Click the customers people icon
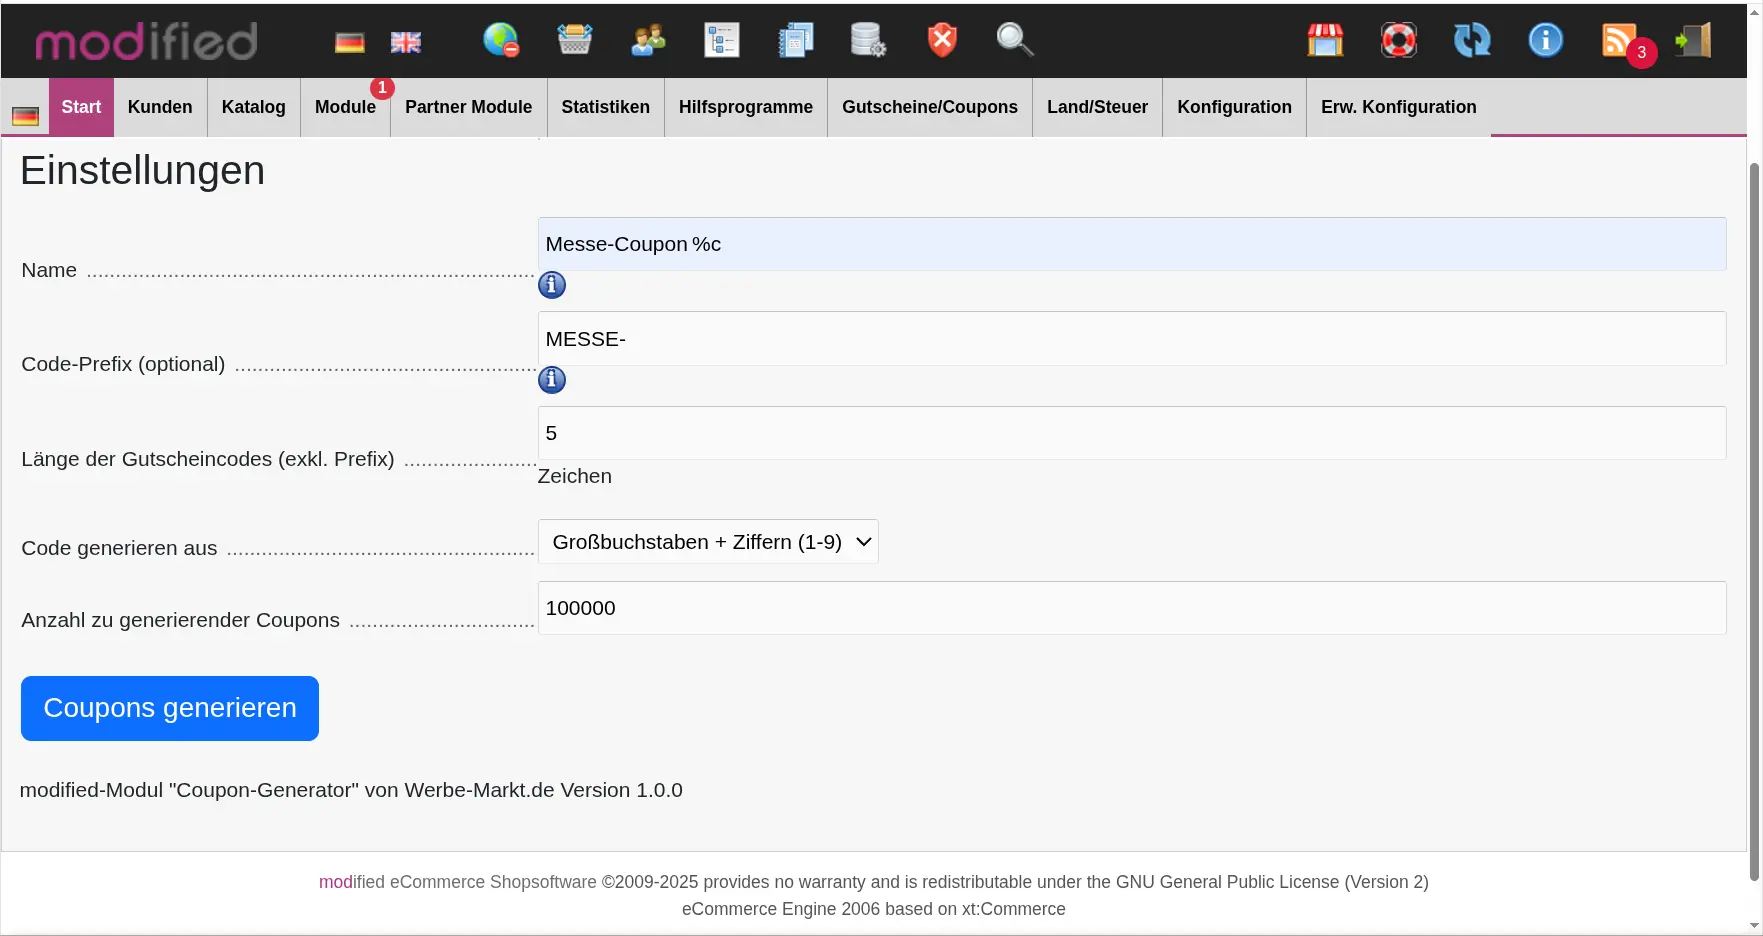The height and width of the screenshot is (936, 1763). [648, 40]
